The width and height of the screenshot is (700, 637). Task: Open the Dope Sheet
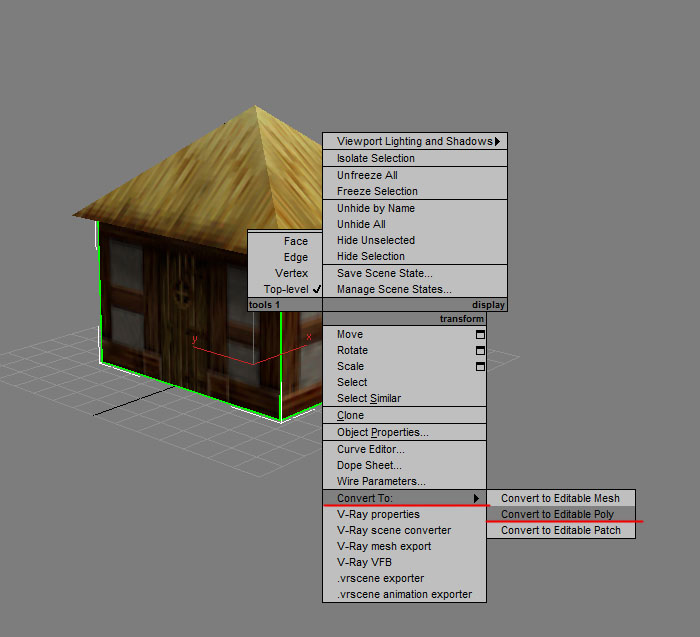pos(404,465)
